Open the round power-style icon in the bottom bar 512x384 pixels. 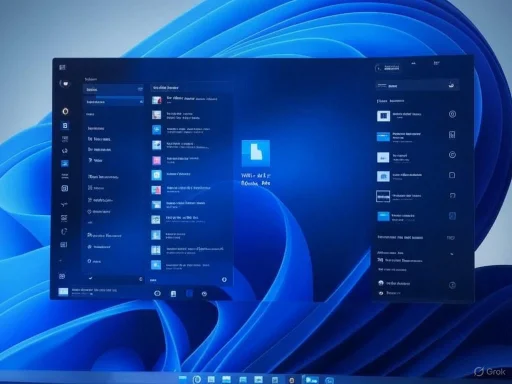pyautogui.click(x=204, y=294)
